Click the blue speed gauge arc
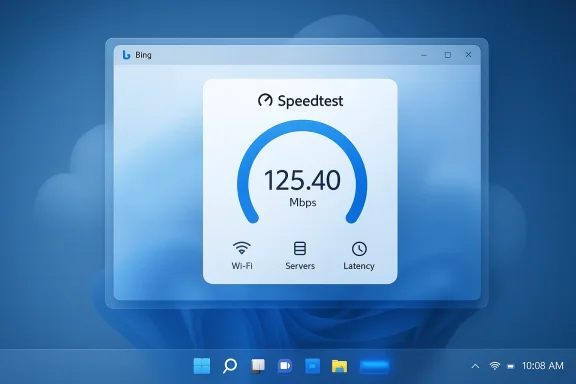The height and width of the screenshot is (384, 576). (x=302, y=125)
